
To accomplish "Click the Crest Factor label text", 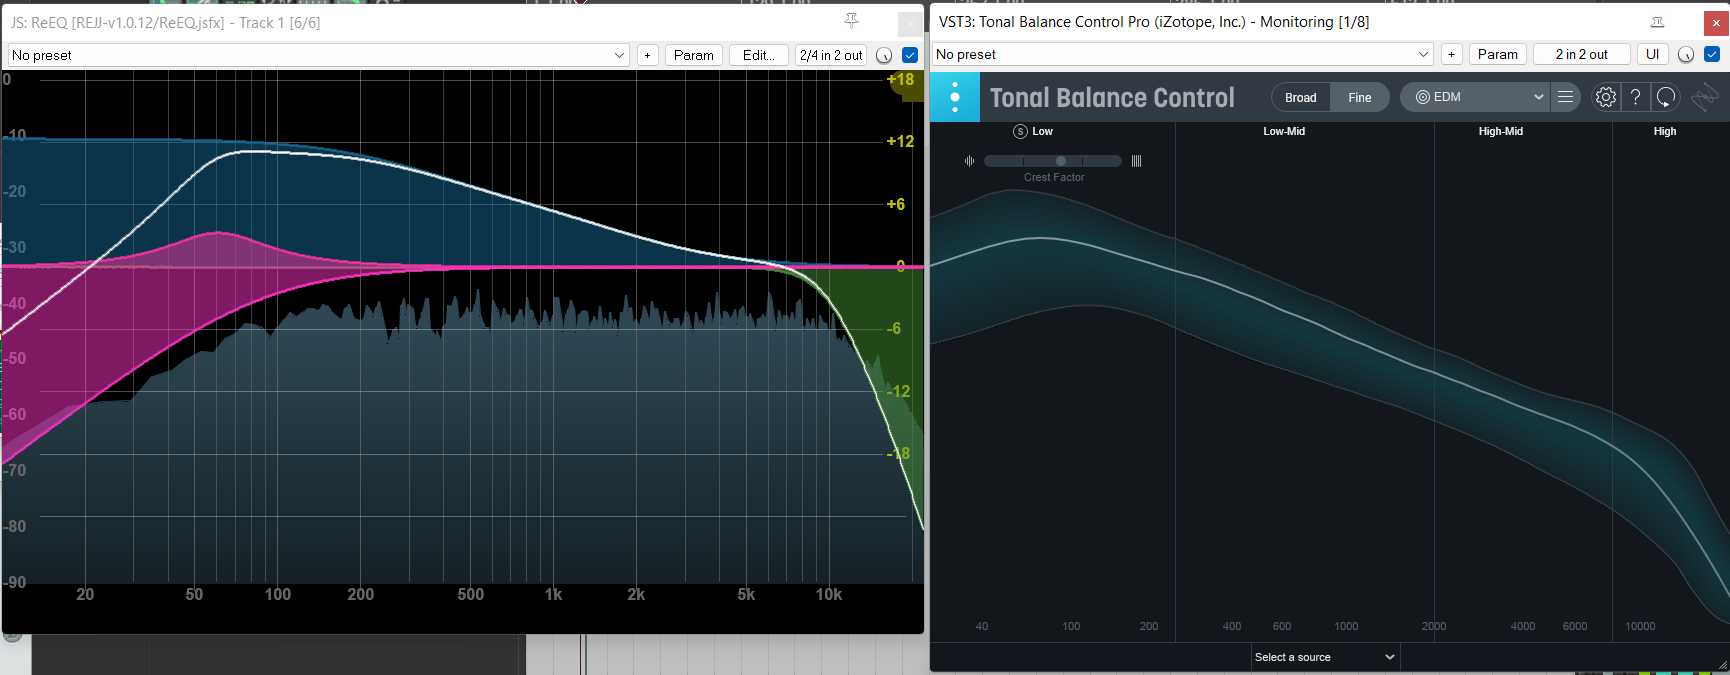I will (1054, 178).
